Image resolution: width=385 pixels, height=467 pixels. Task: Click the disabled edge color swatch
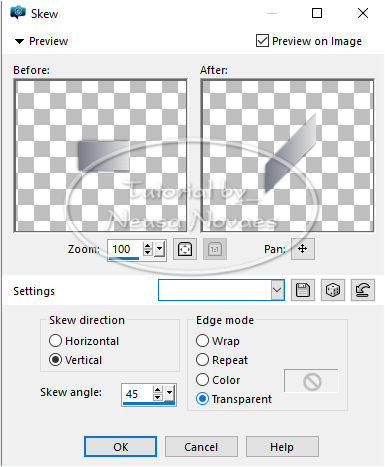point(311,381)
